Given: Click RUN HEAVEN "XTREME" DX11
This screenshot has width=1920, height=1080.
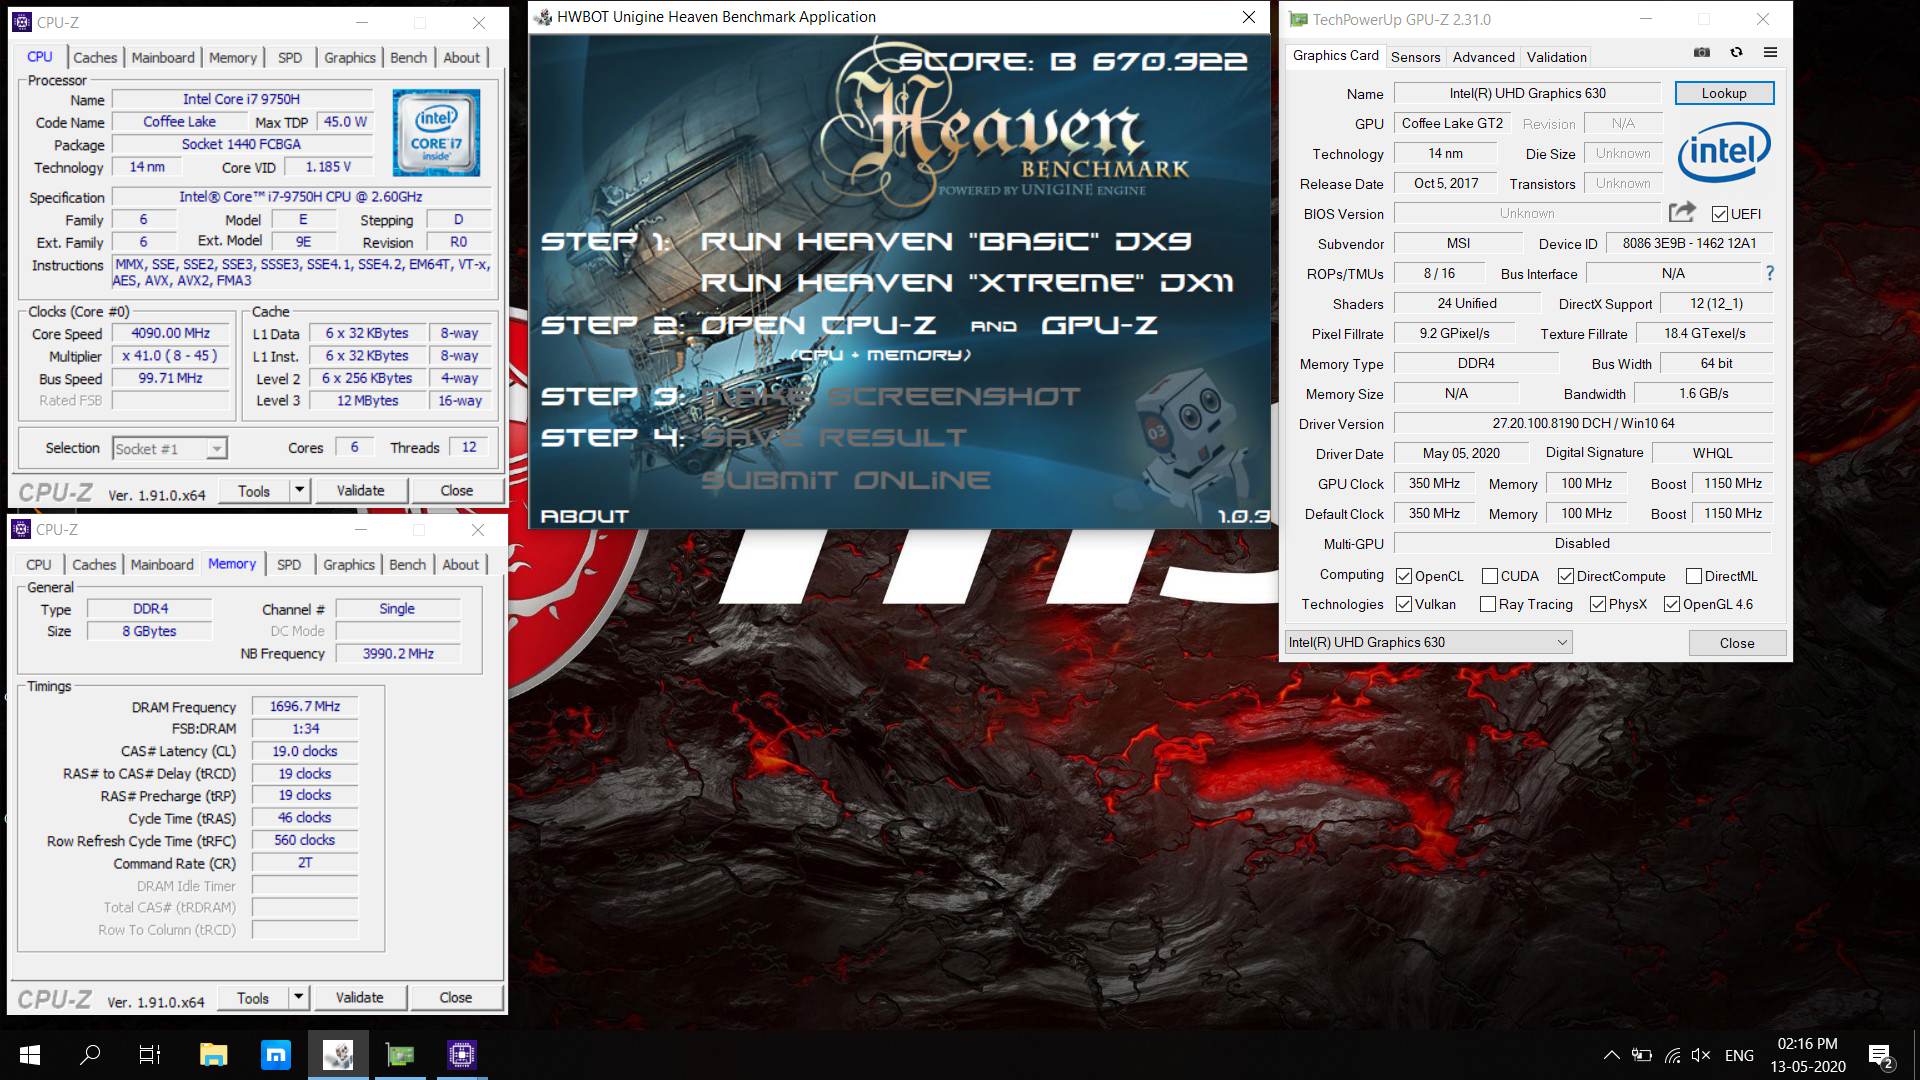Looking at the screenshot, I should click(x=967, y=283).
